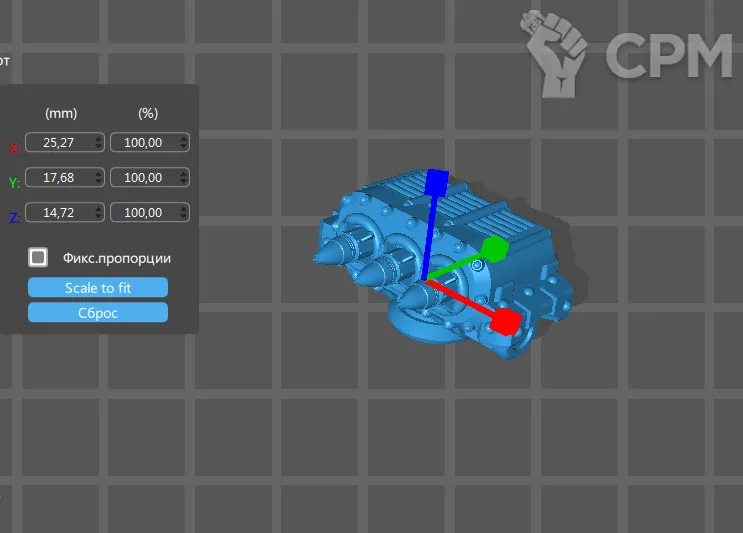The width and height of the screenshot is (743, 533).
Task: Increase X mm value with up arrow
Action: click(x=97, y=139)
